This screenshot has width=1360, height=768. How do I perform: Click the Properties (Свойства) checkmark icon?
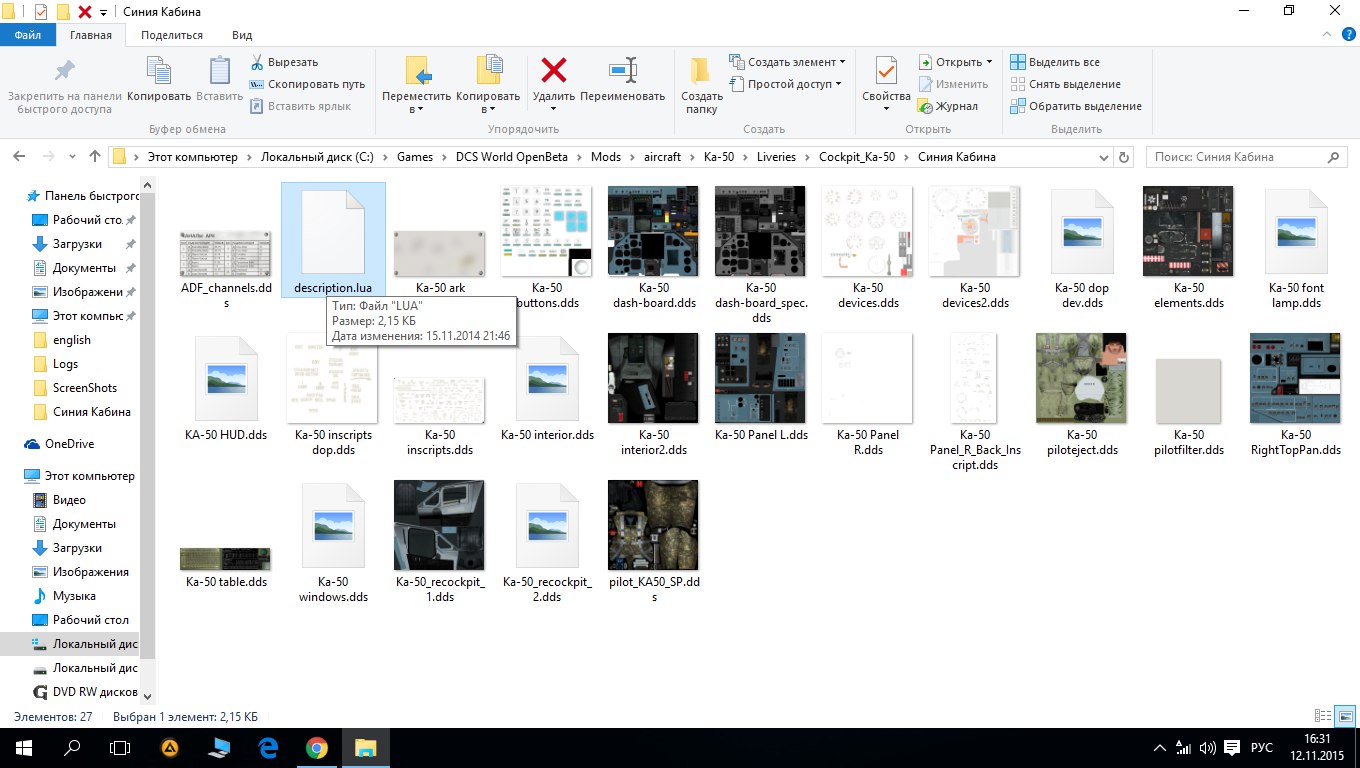click(x=886, y=70)
